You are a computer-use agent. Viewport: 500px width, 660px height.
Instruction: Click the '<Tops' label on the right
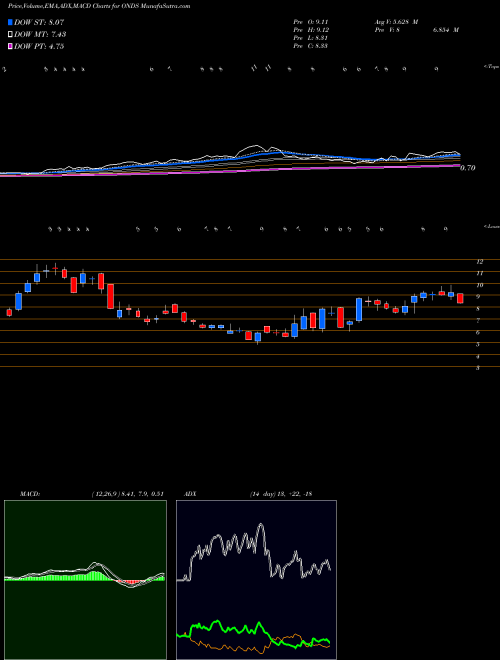click(x=492, y=67)
